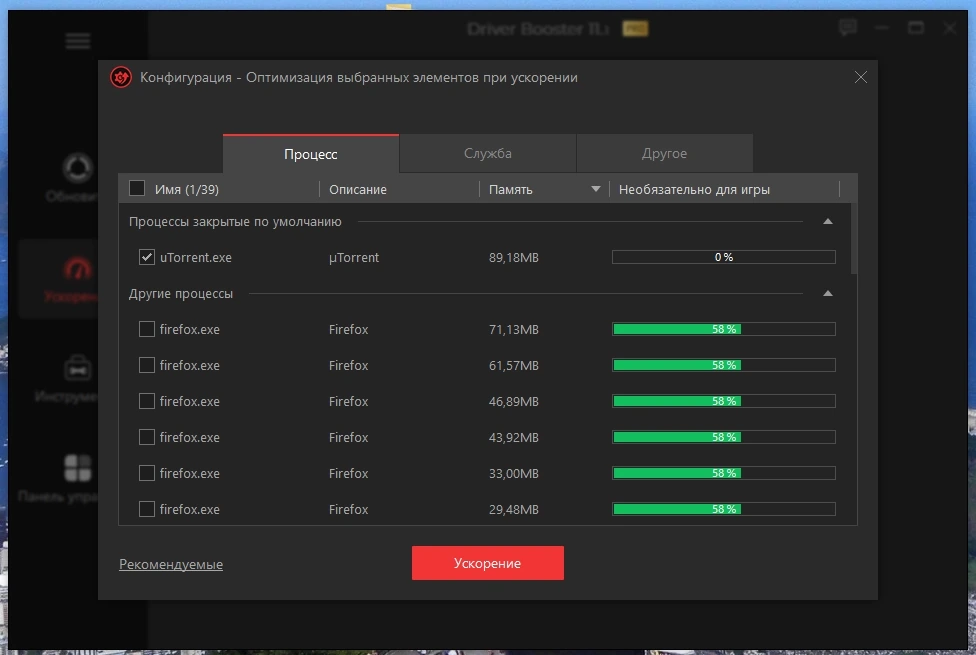
Task: Select the boost speedometer icon in sidebar
Action: pos(78,268)
